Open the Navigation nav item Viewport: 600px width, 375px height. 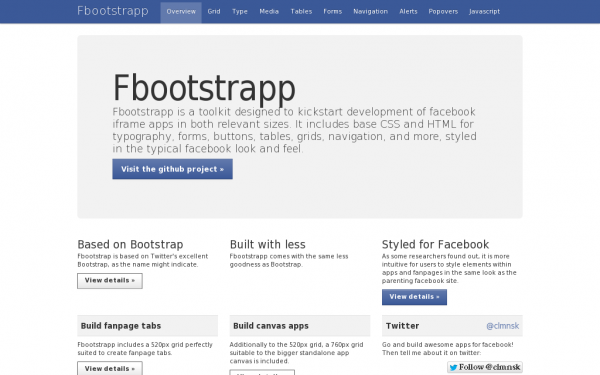pyautogui.click(x=370, y=12)
